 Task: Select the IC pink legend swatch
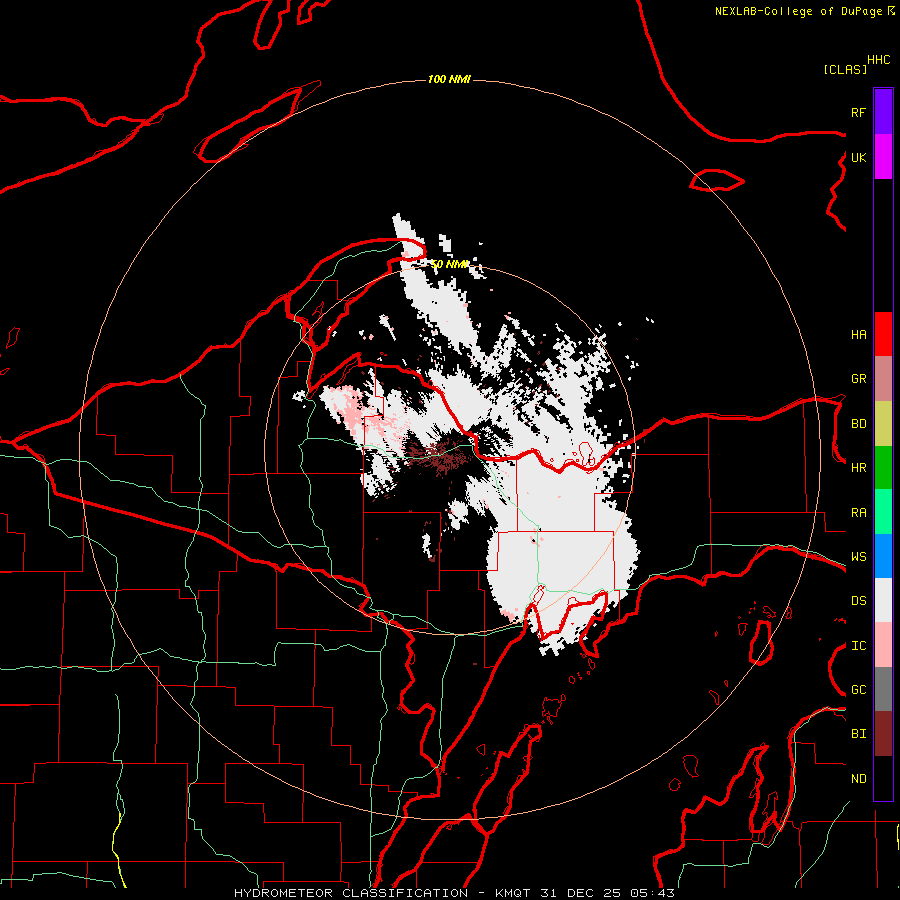point(883,645)
